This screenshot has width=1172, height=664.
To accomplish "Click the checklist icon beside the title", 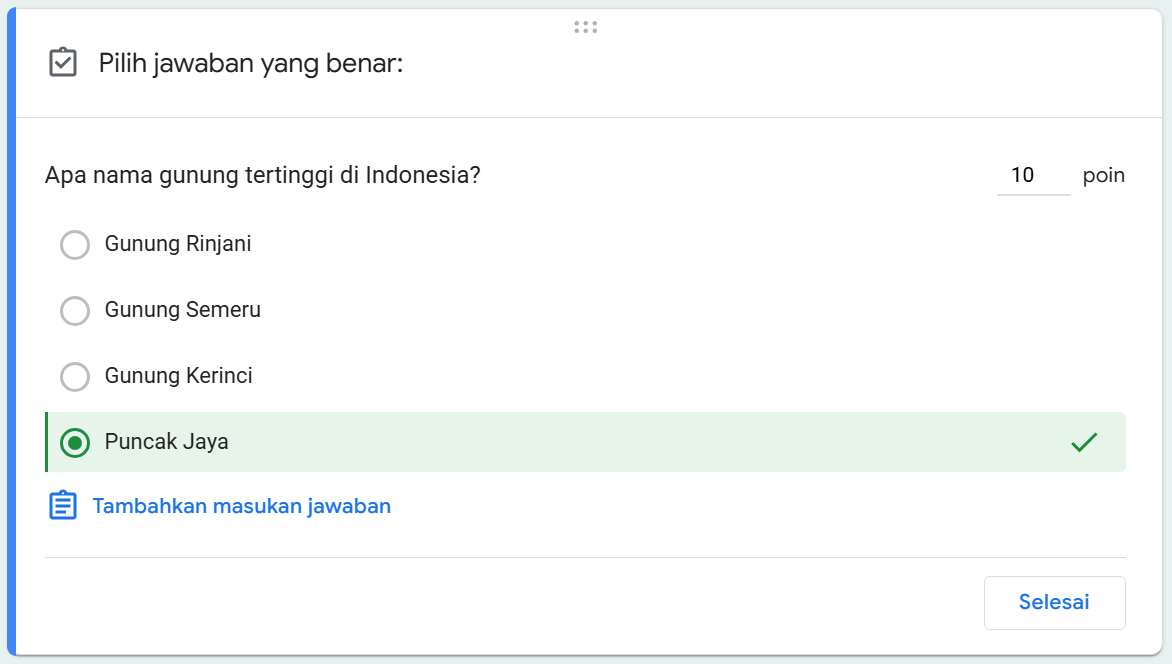I will pos(63,62).
